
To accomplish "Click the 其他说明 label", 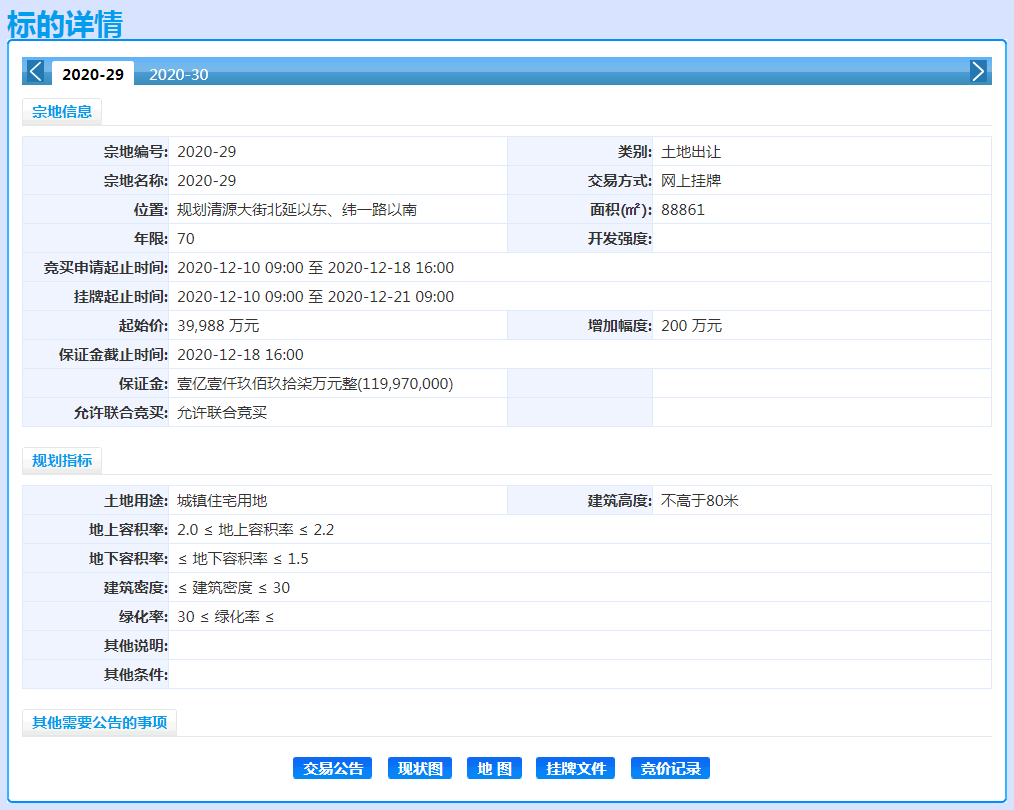I will 136,646.
